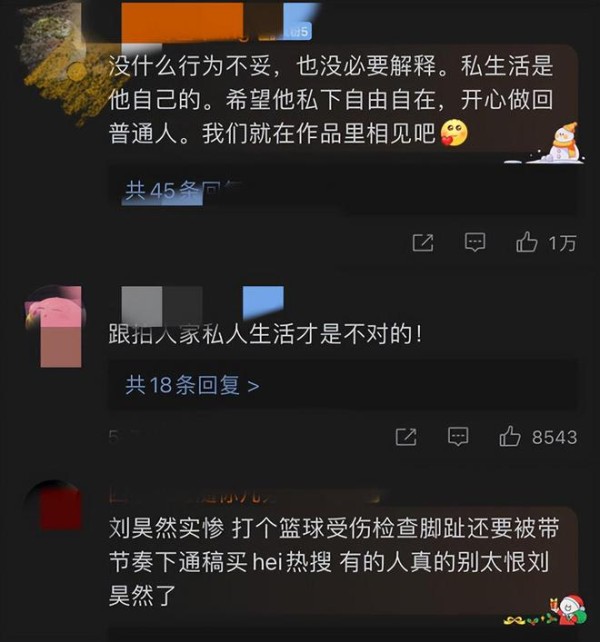The image size is (600, 642).
Task: Tap the comment text 跟拍人家私人生活才是不对的
Action: click(x=265, y=334)
